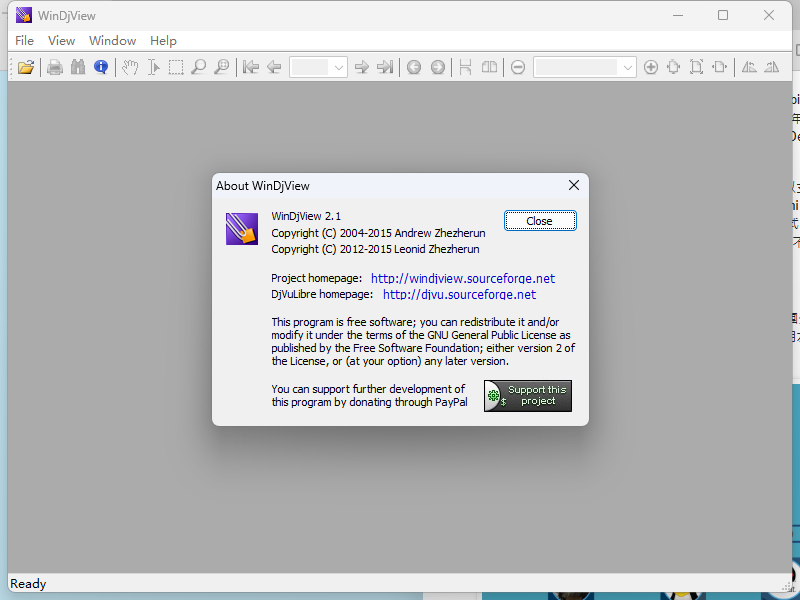Click the four-arrow circle zoom icon
Viewport: 800px width, 600px height.
point(673,67)
